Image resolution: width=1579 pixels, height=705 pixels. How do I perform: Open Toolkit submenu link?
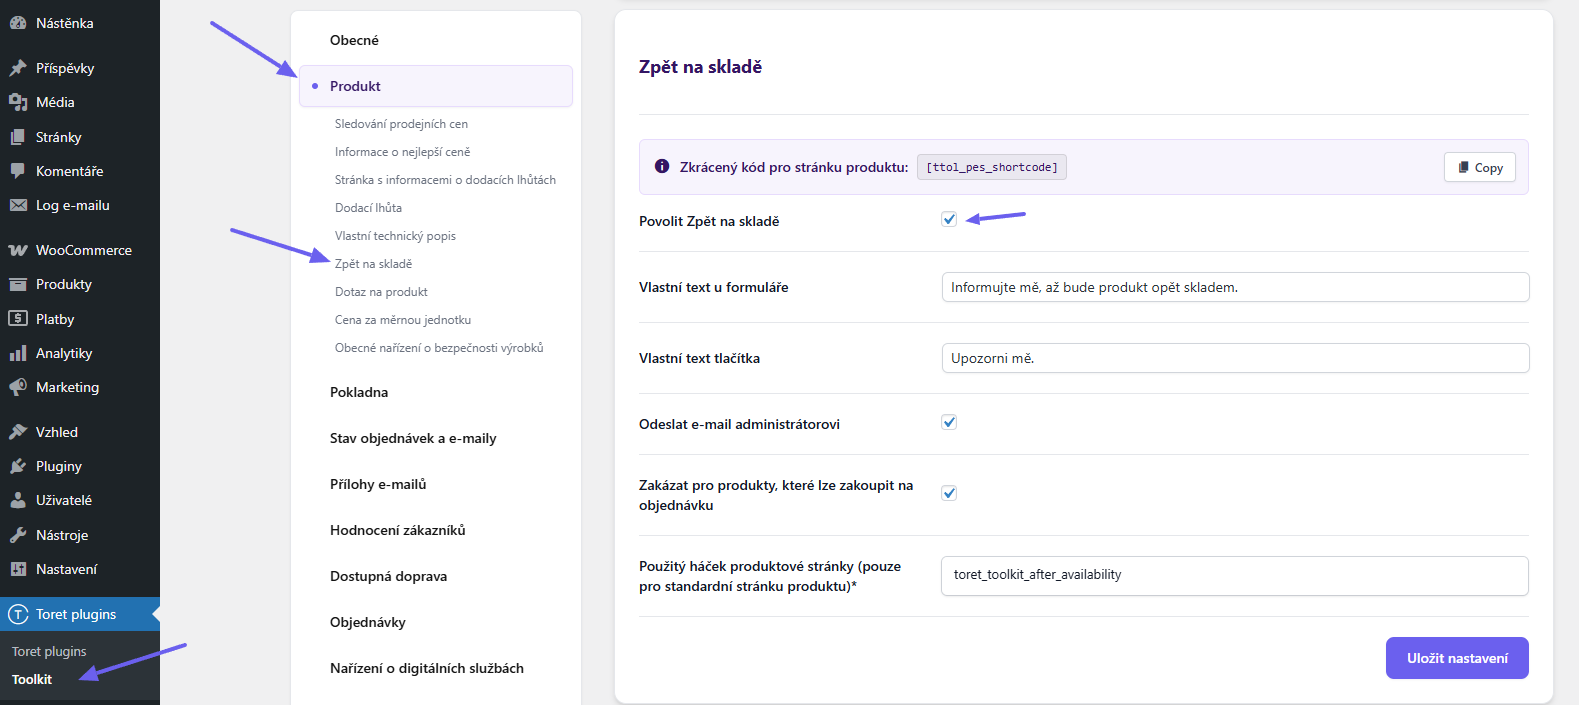pos(32,679)
